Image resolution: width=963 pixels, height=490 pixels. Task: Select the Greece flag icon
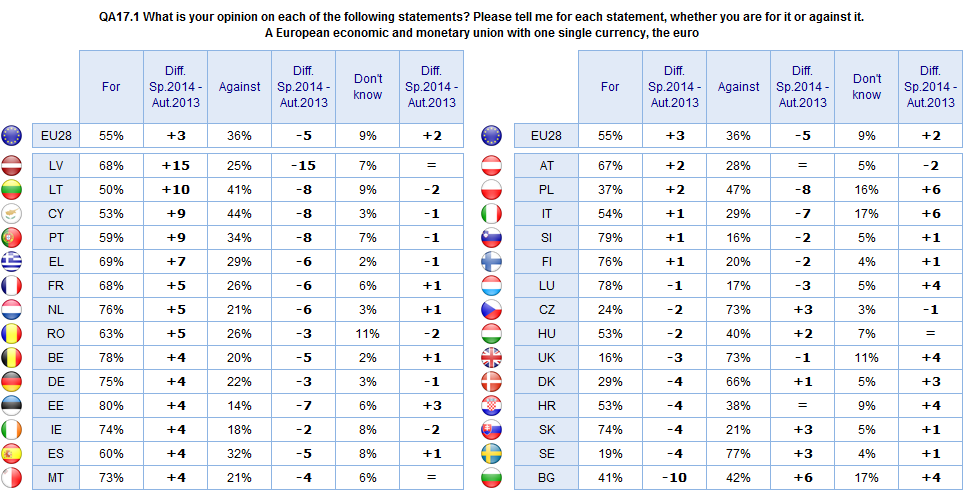(14, 261)
